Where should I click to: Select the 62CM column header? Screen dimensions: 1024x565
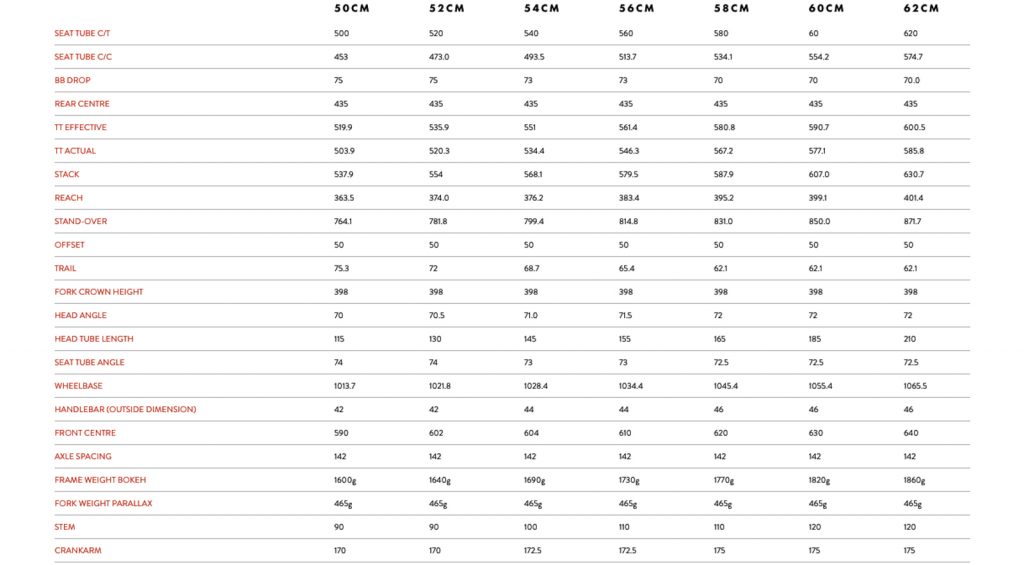click(921, 9)
